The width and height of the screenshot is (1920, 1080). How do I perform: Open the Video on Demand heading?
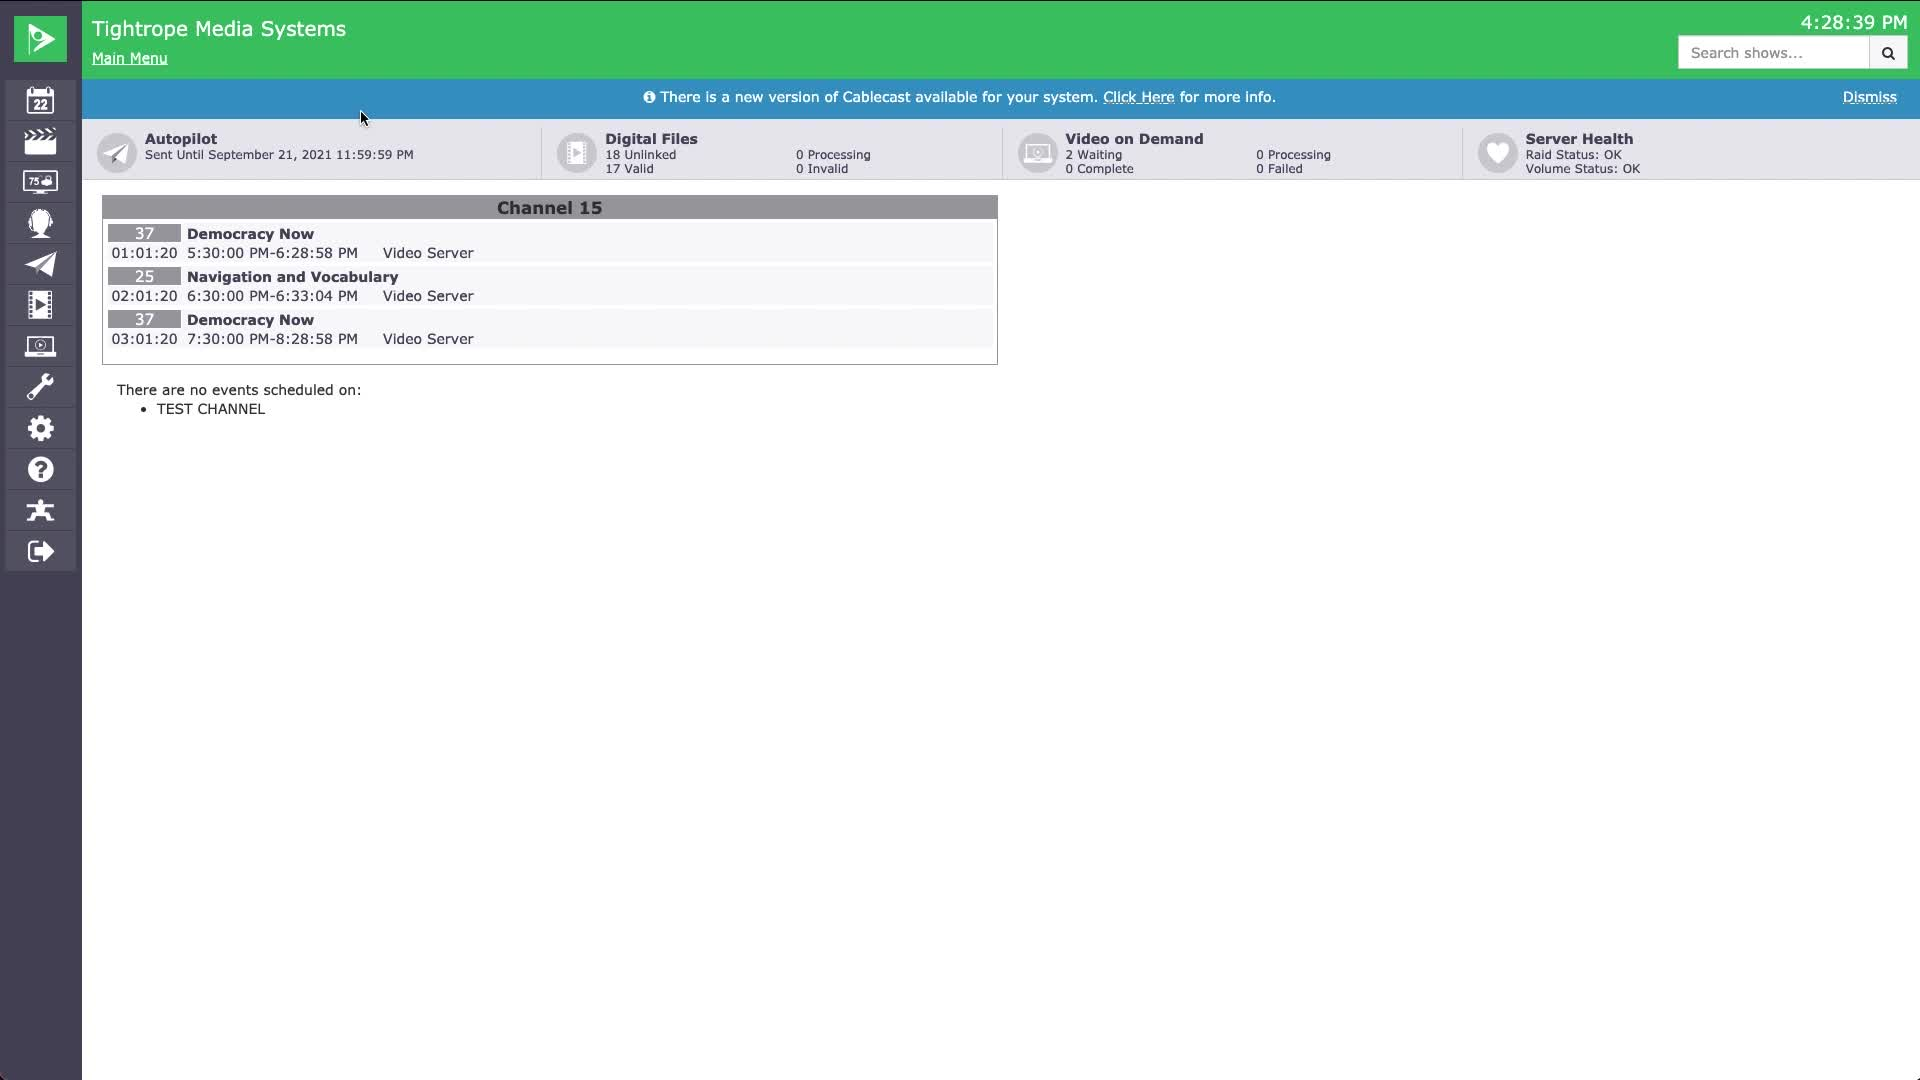click(1134, 139)
